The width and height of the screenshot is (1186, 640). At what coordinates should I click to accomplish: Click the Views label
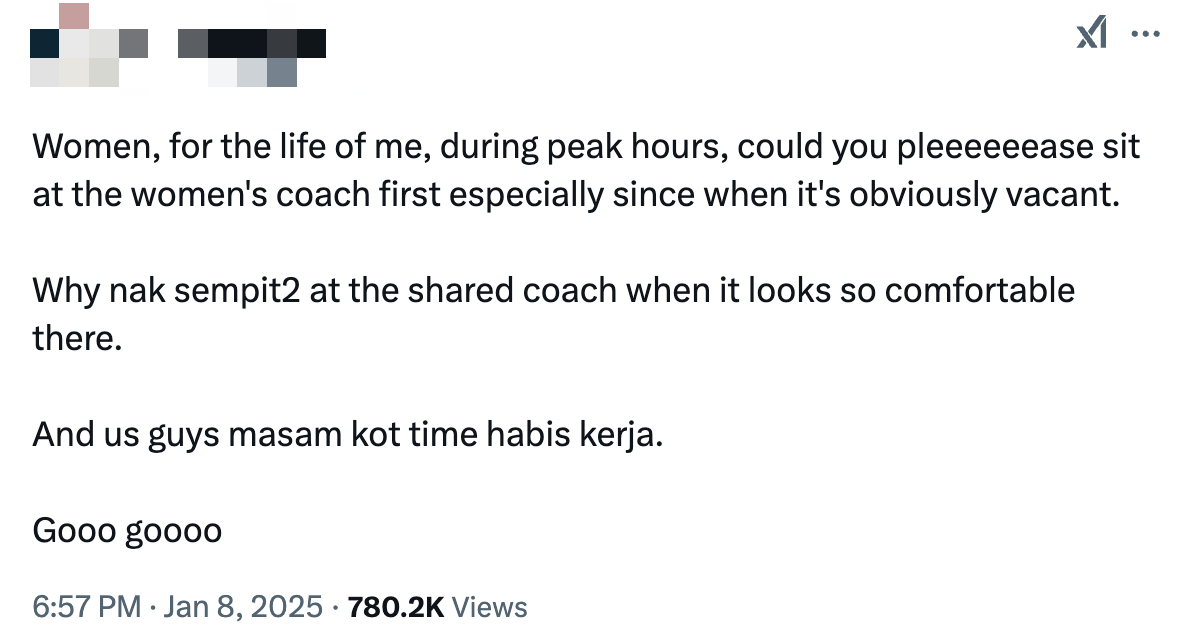(x=489, y=606)
